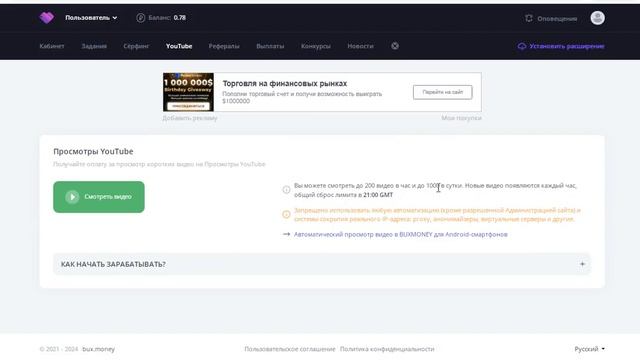Click Установить расширение link
The width and height of the screenshot is (640, 360).
point(567,47)
